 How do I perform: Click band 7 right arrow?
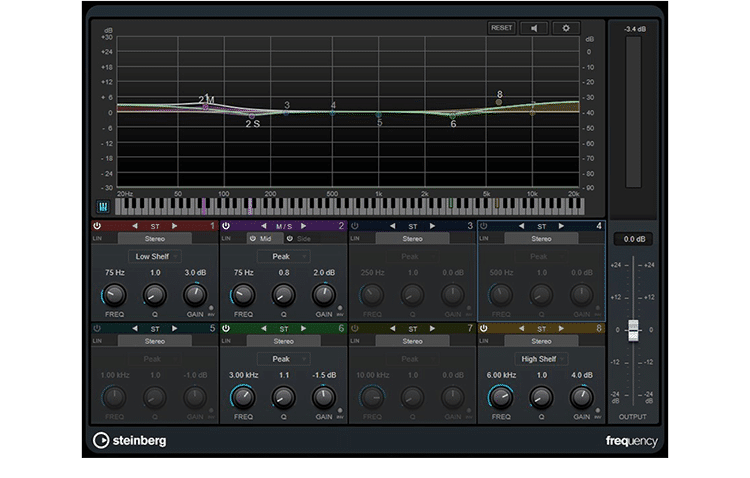click(432, 328)
